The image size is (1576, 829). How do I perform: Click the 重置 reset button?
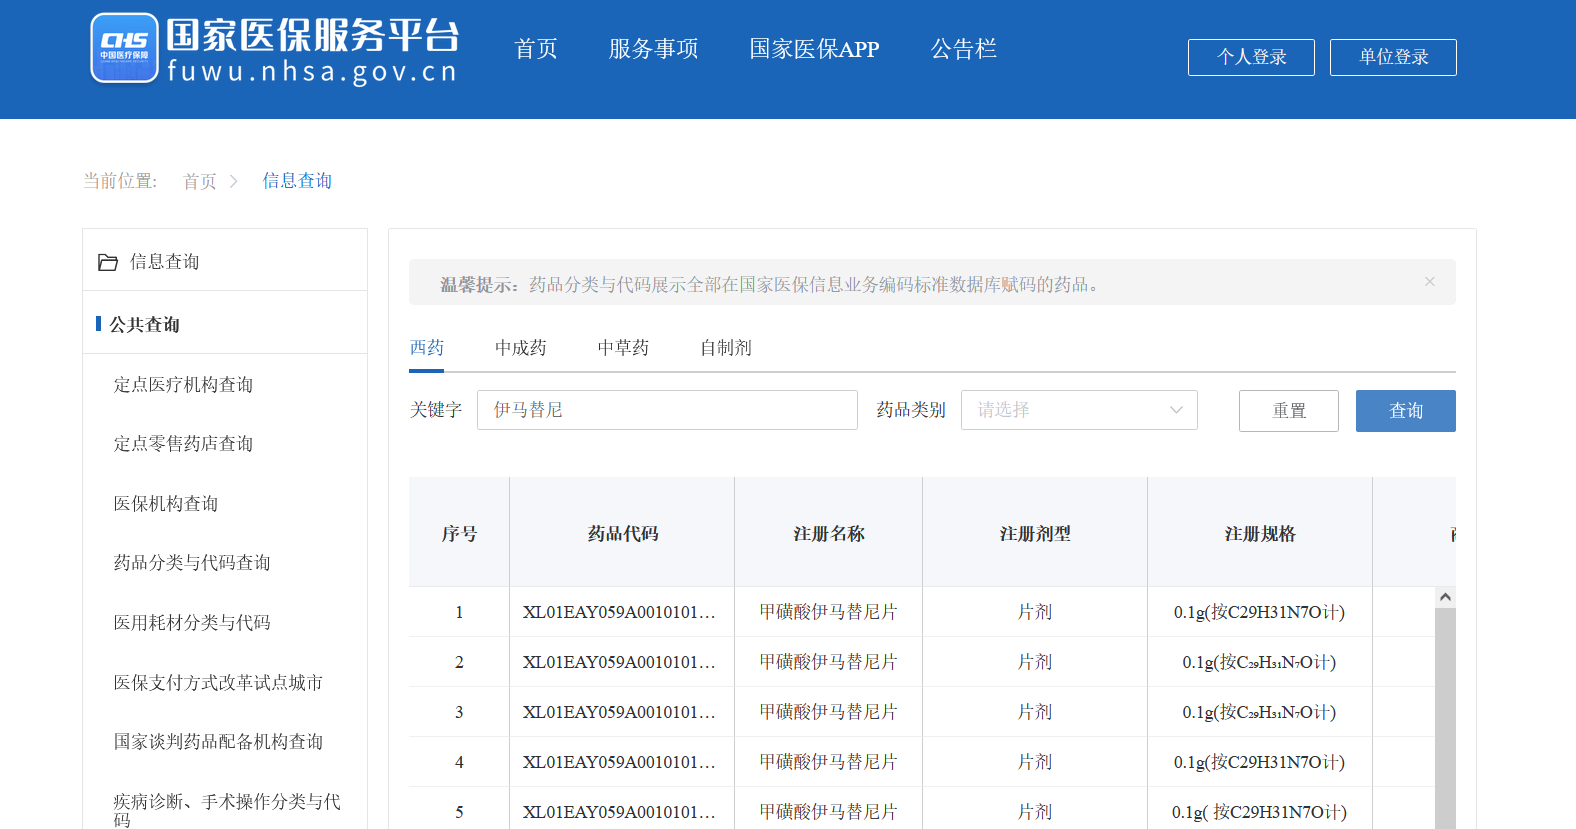click(1288, 411)
